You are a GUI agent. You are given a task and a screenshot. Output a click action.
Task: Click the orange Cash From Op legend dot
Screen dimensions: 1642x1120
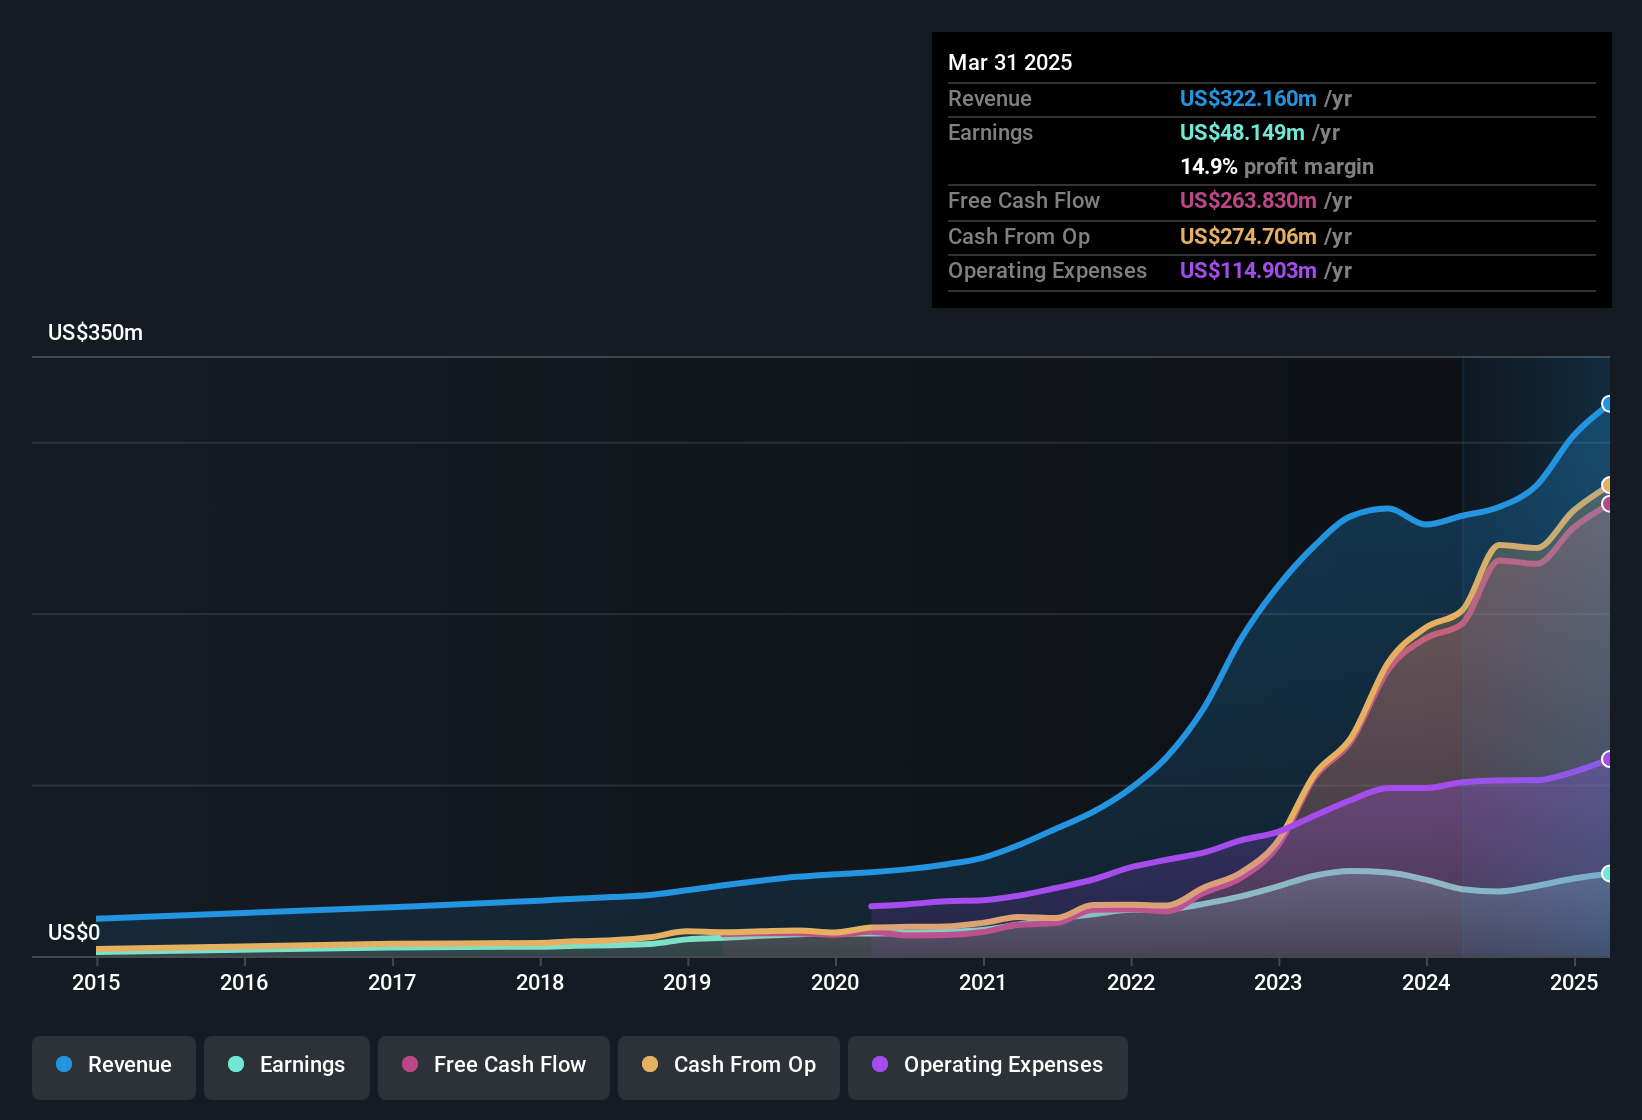[x=650, y=1066]
